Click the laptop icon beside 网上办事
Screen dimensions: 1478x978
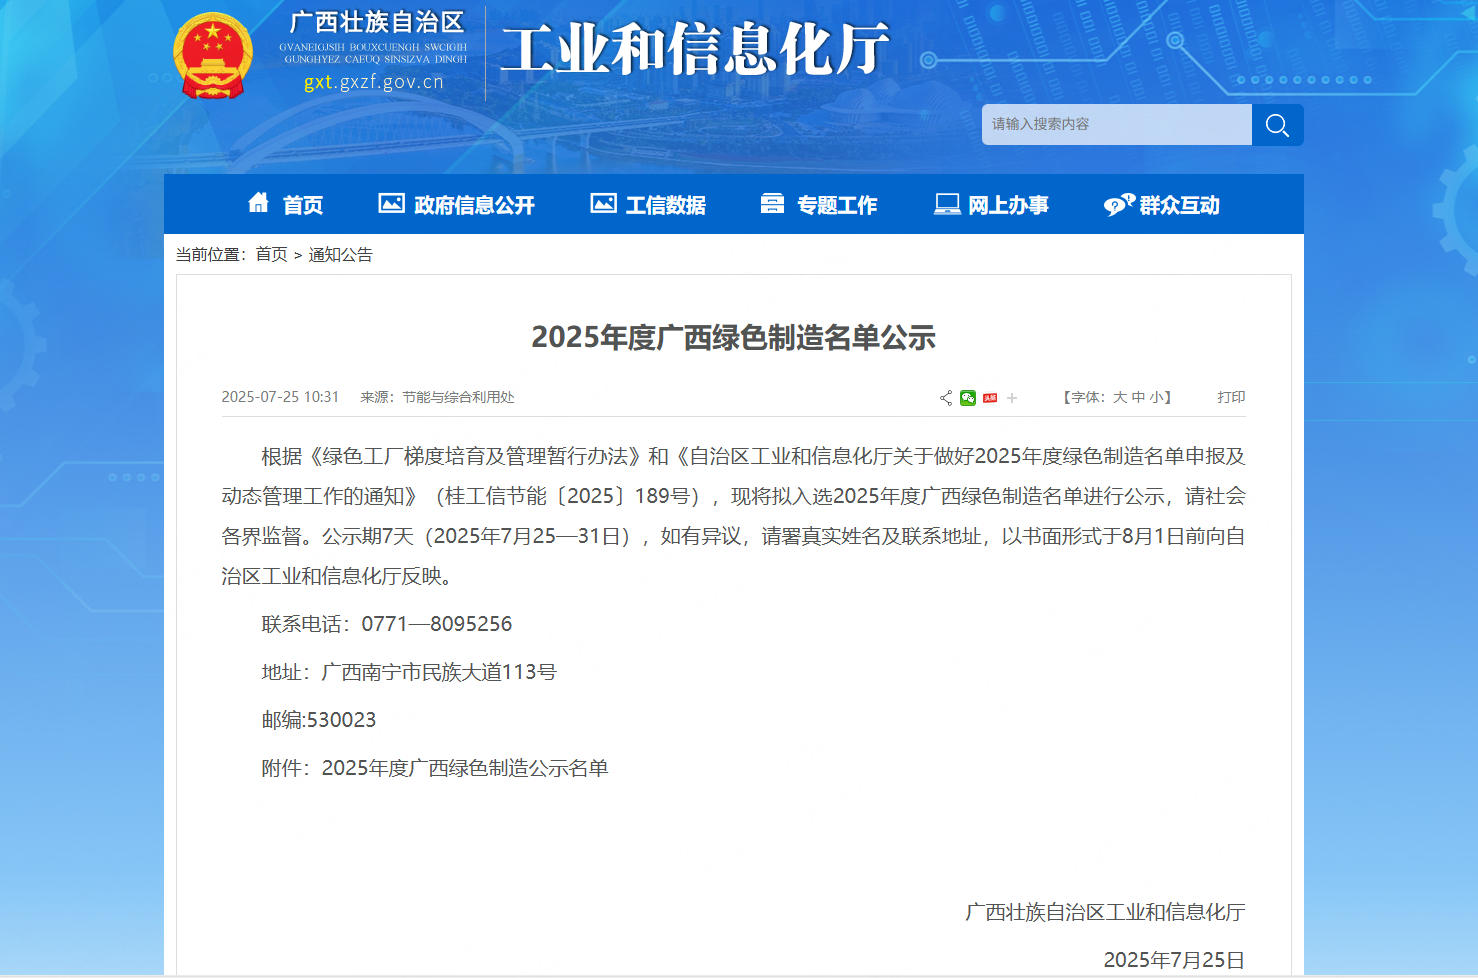click(x=946, y=204)
